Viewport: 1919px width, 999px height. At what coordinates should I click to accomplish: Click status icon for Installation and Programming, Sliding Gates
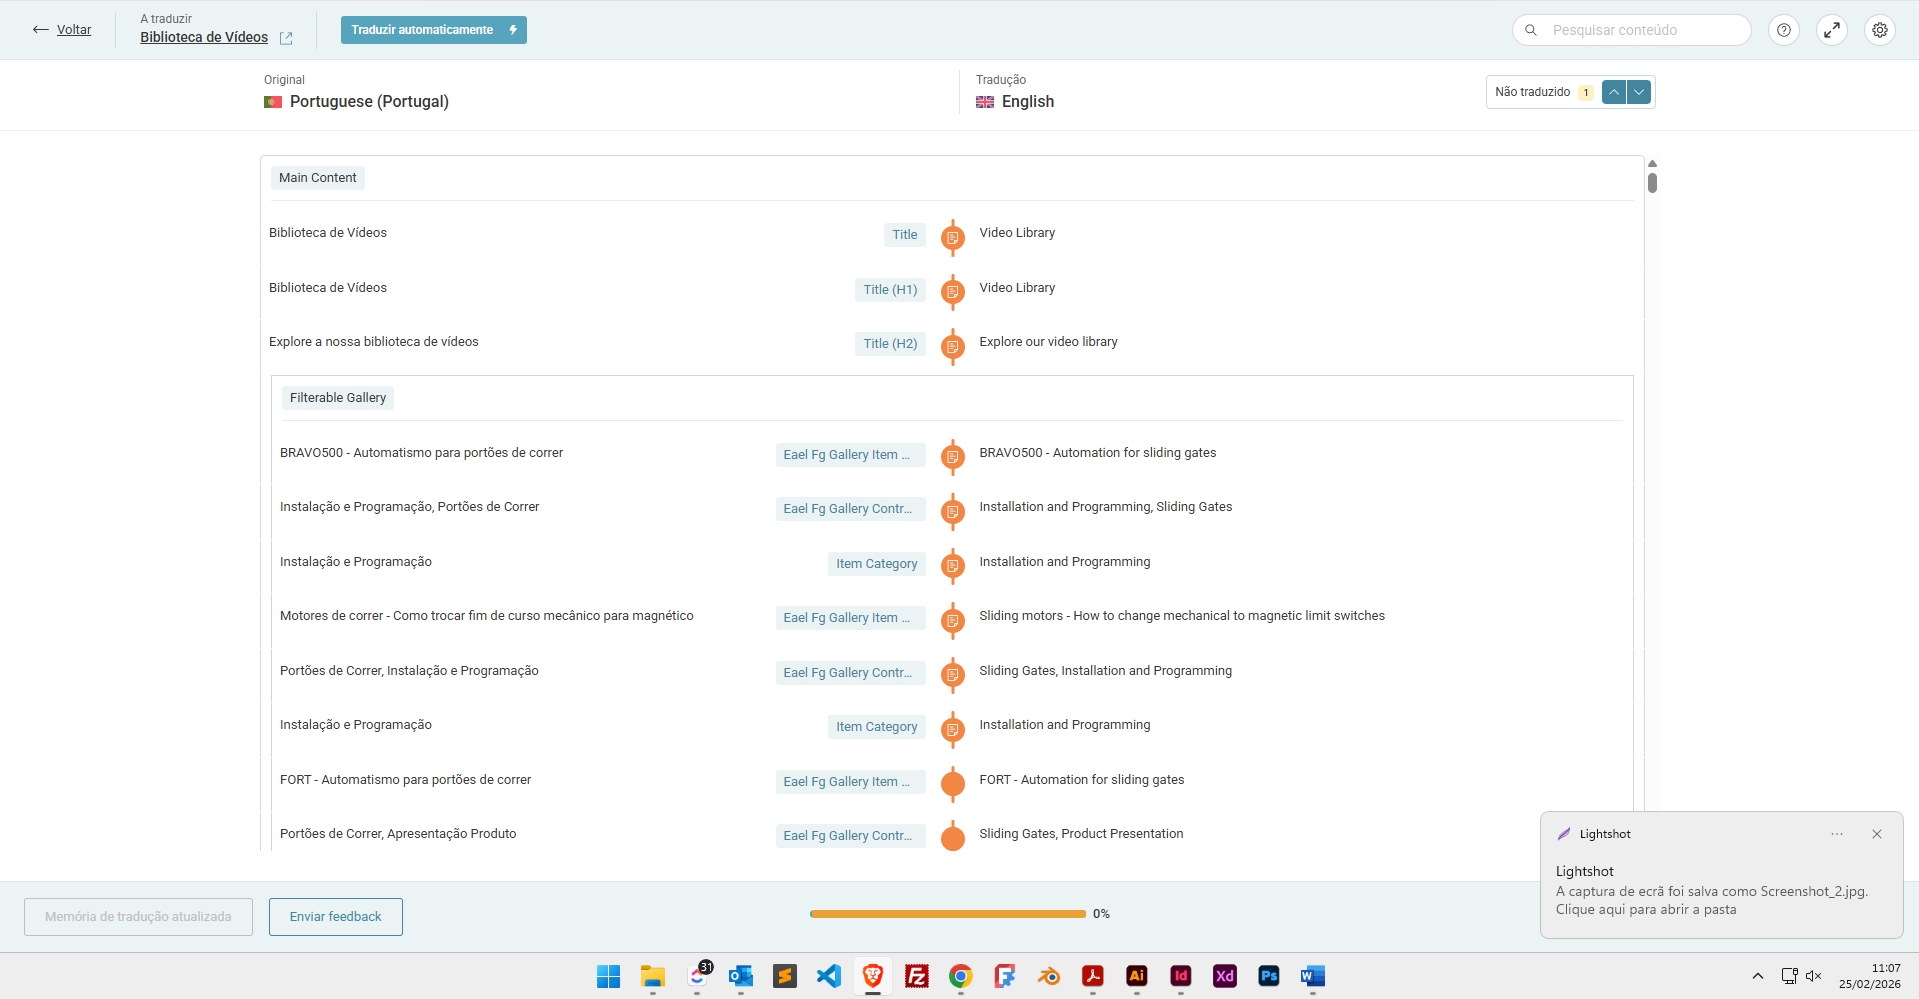tap(953, 512)
